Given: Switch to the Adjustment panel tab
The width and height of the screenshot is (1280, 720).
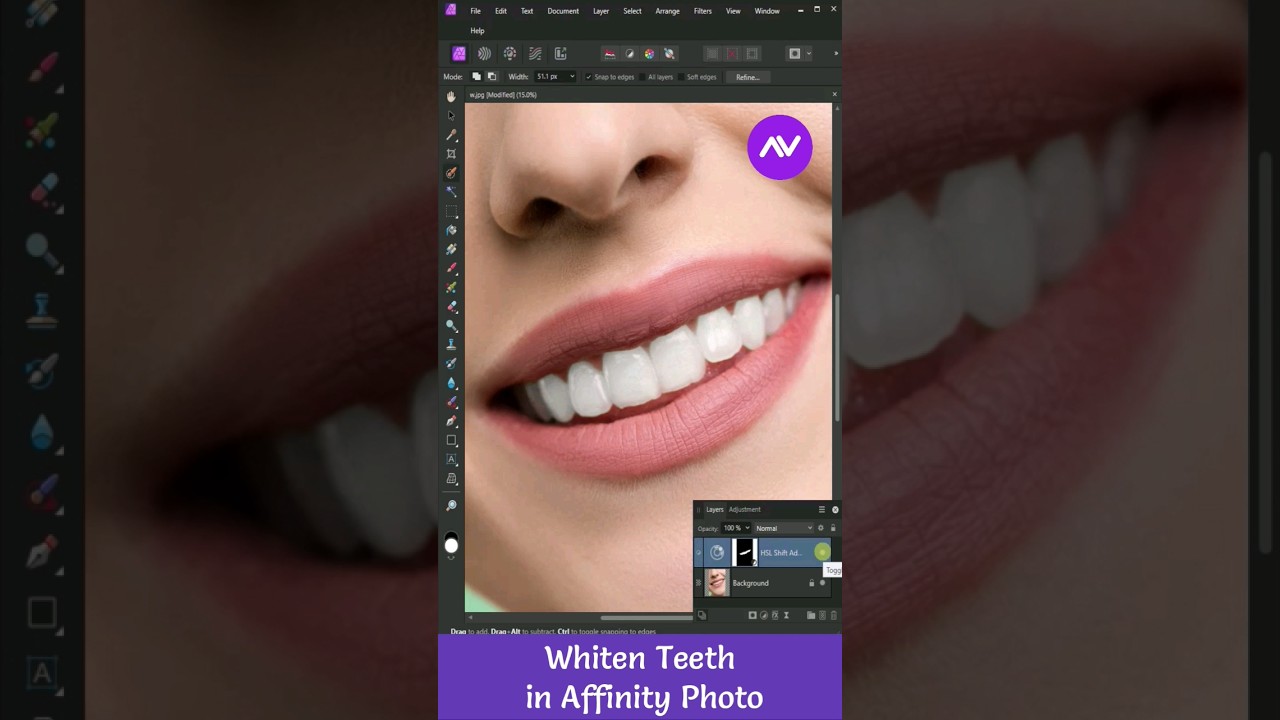Looking at the screenshot, I should click(744, 509).
